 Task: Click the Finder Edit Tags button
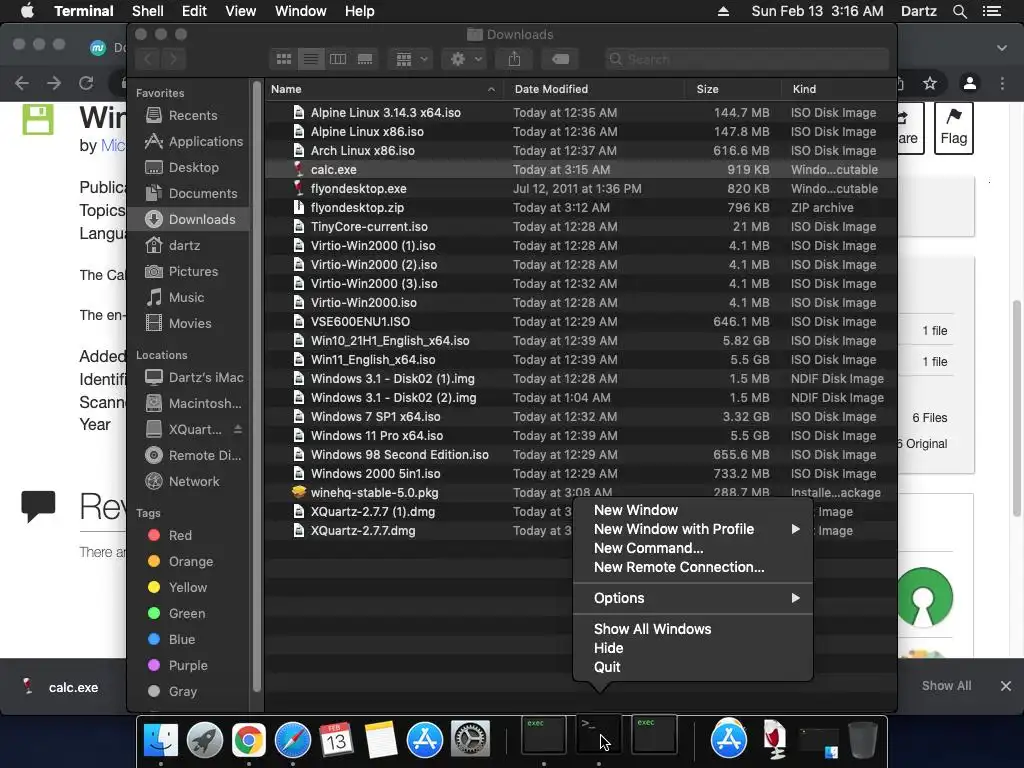tap(560, 59)
